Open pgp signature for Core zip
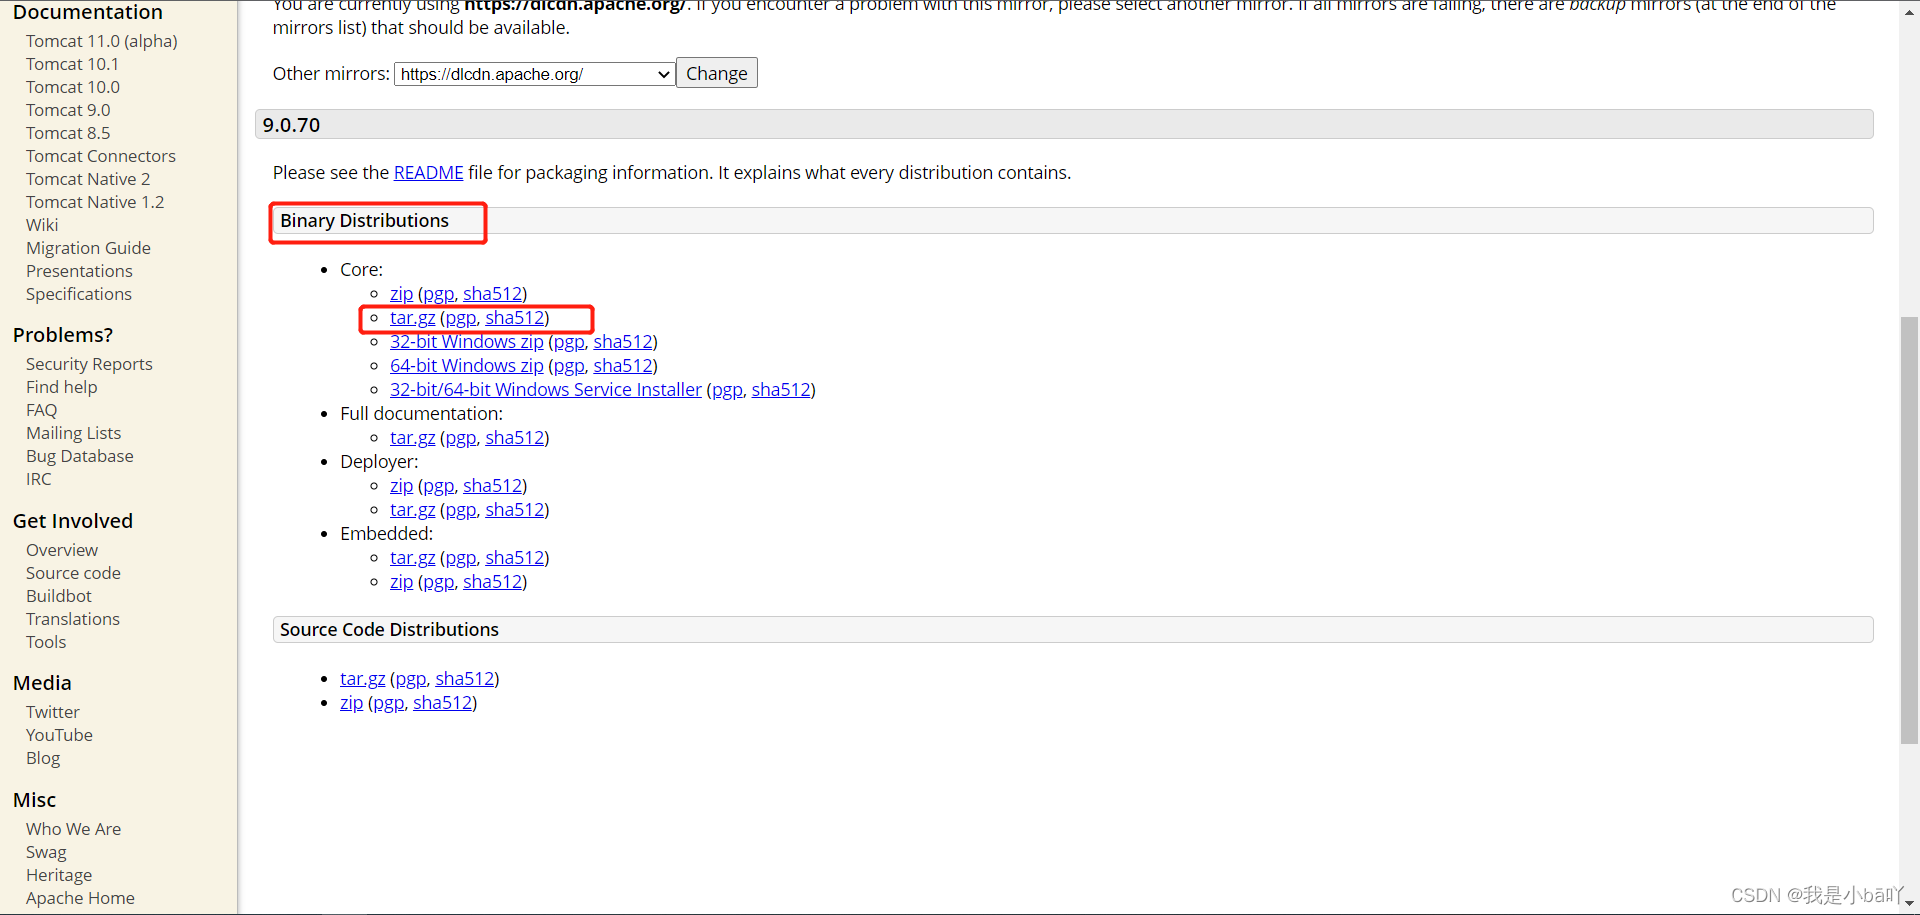The image size is (1920, 915). tap(438, 294)
